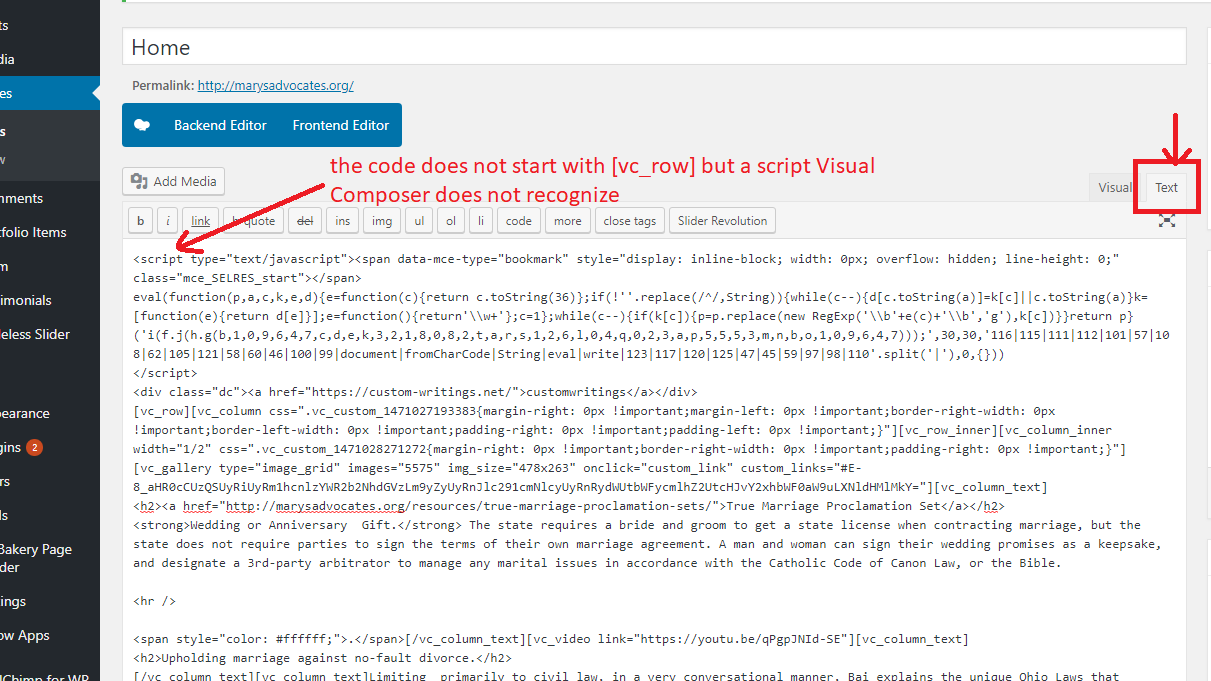The image size is (1211, 681).
Task: Toggle distraction-free fullscreen icon
Action: [1166, 220]
